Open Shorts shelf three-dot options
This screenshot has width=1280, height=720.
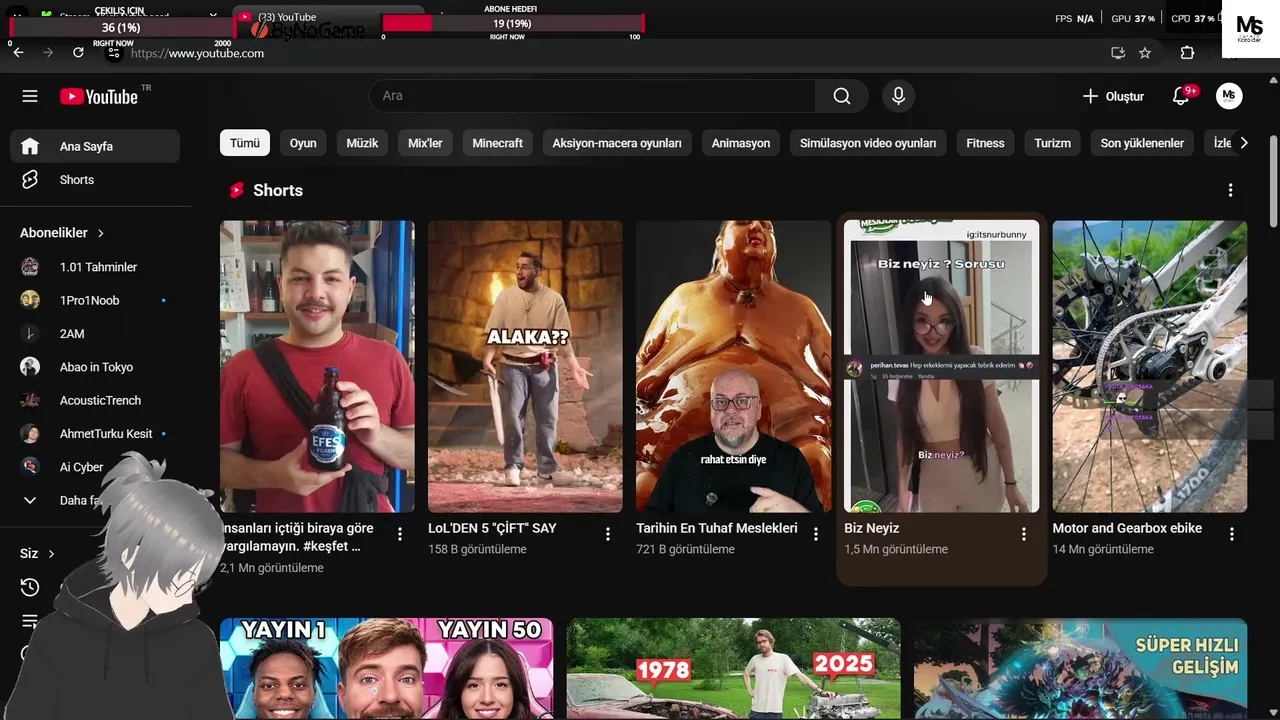(x=1230, y=190)
